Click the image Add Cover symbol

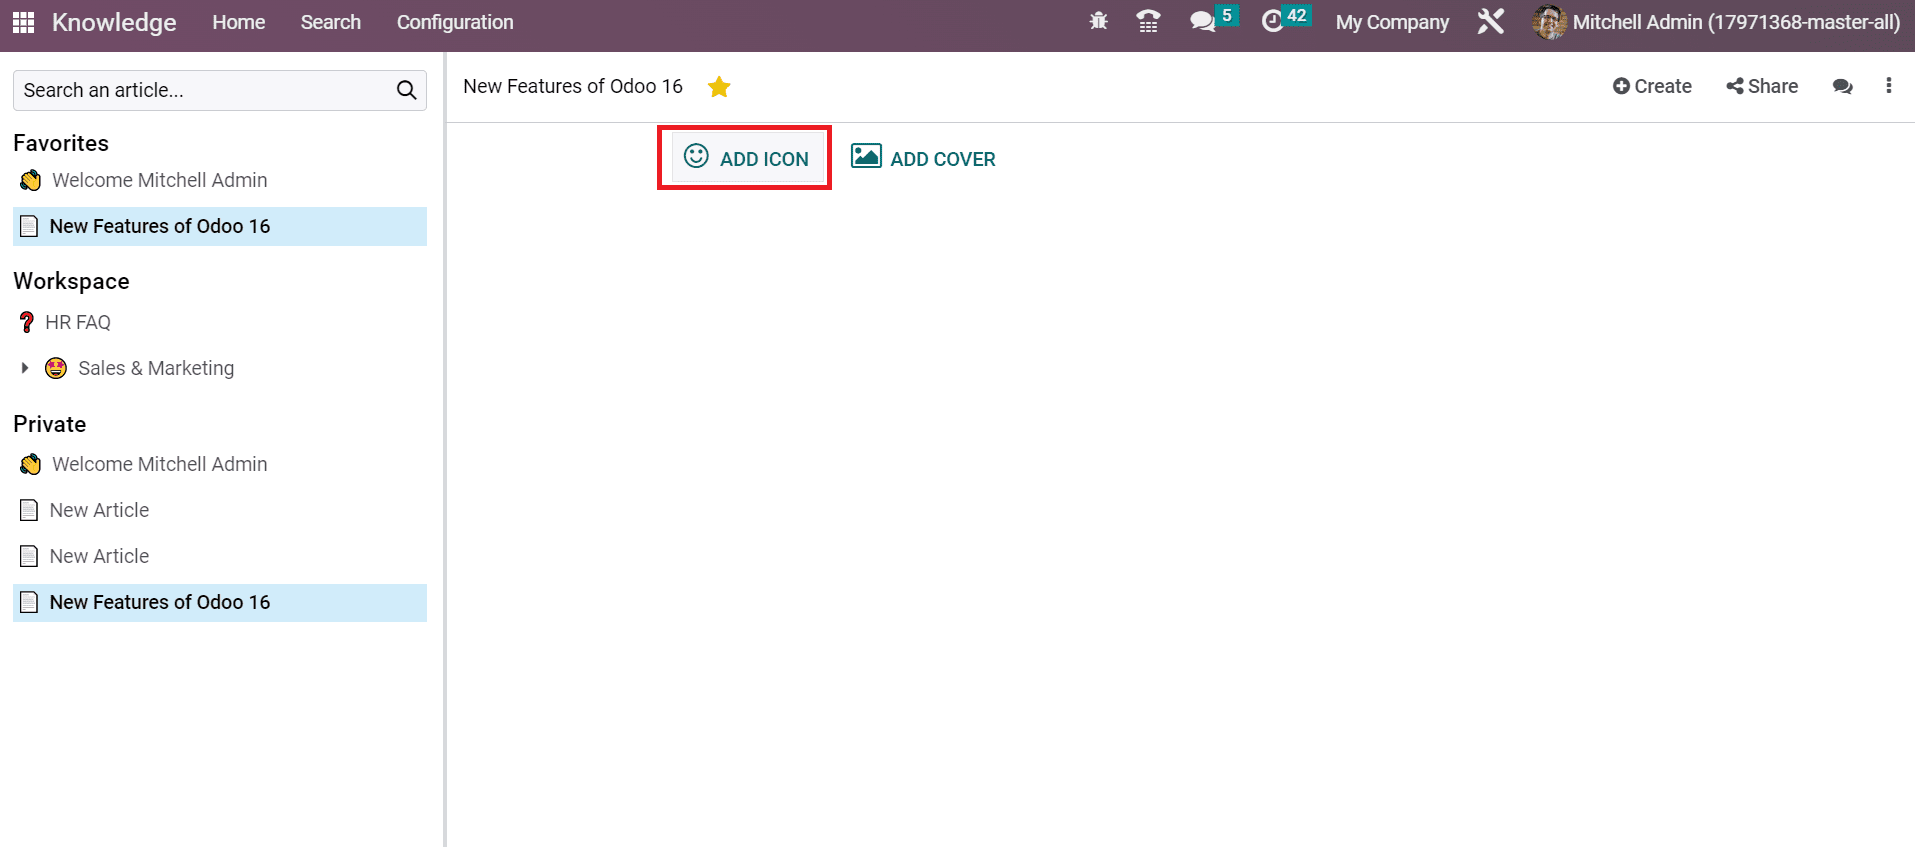866,156
